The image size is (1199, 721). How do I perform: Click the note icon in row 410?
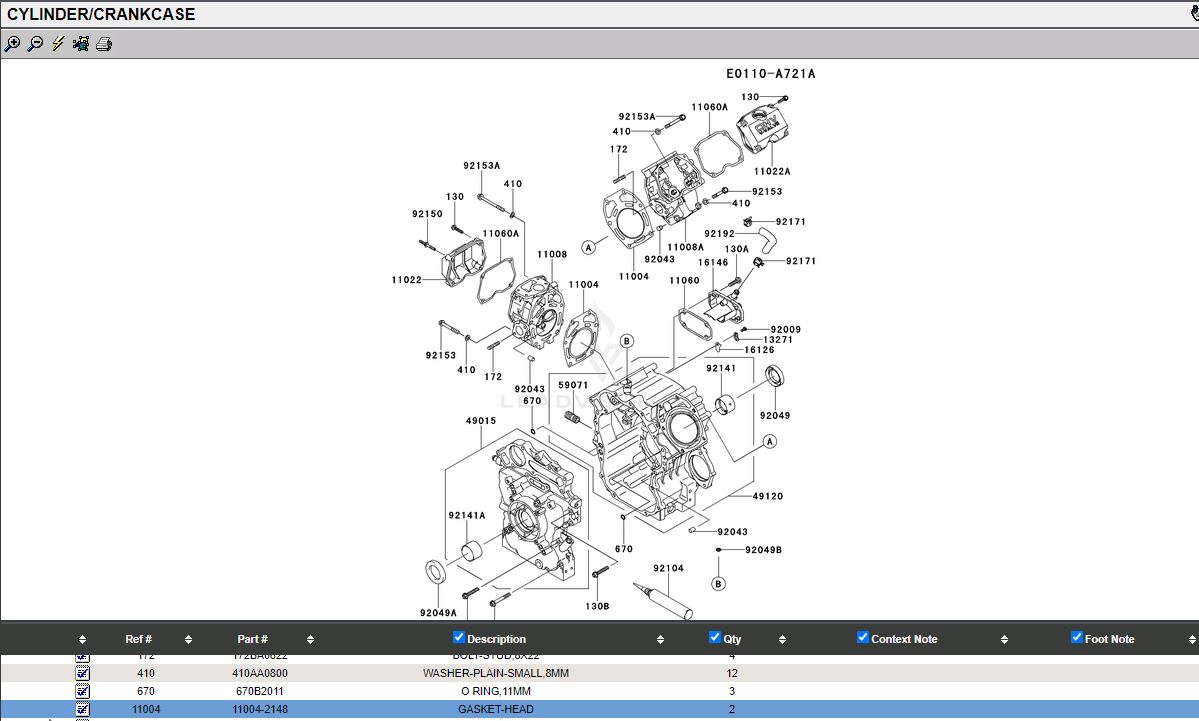click(83, 673)
